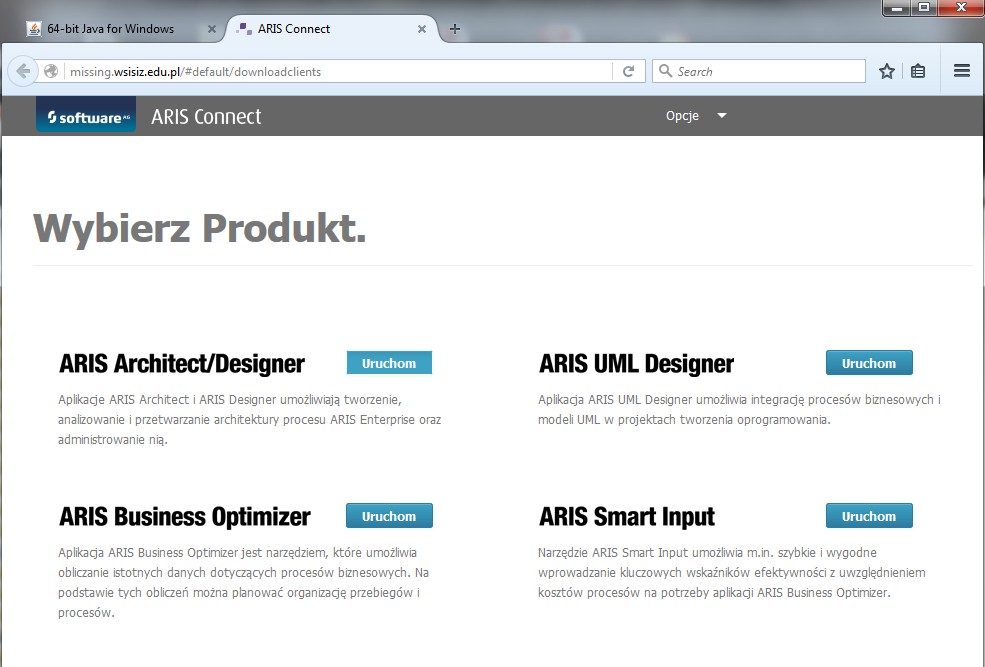Screen dimensions: 985x667
Task: Launch ARIS UML Designer with Uruchom
Action: (869, 363)
